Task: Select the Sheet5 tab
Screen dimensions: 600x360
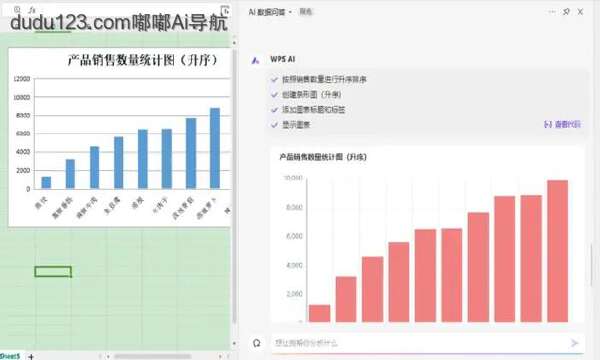Action: 10,356
